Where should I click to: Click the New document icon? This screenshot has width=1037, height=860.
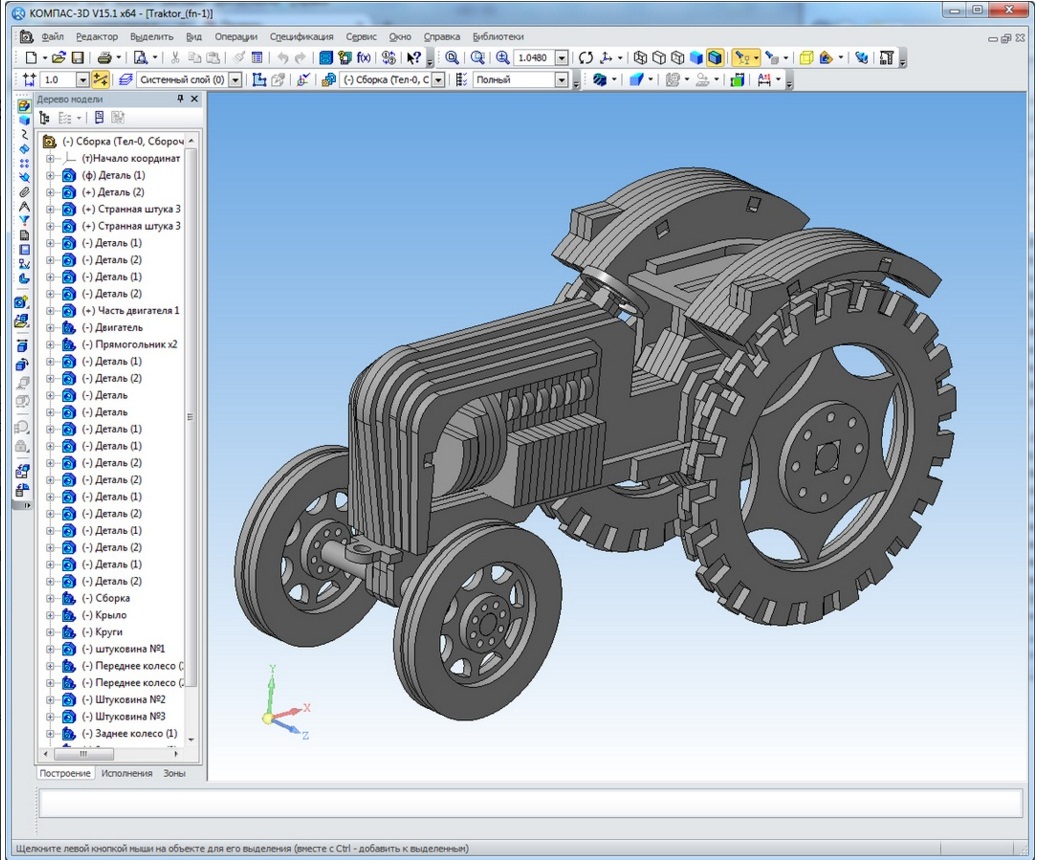(30, 58)
